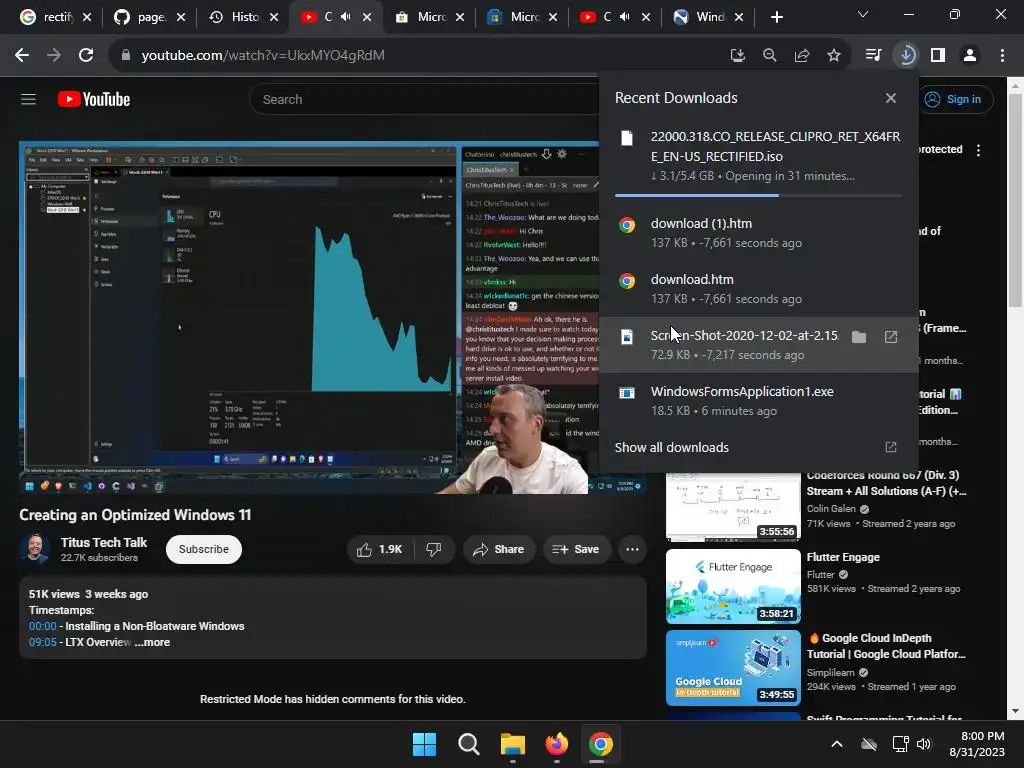Image resolution: width=1024 pixels, height=768 pixels.
Task: Close the Recent Downloads popup
Action: point(891,98)
